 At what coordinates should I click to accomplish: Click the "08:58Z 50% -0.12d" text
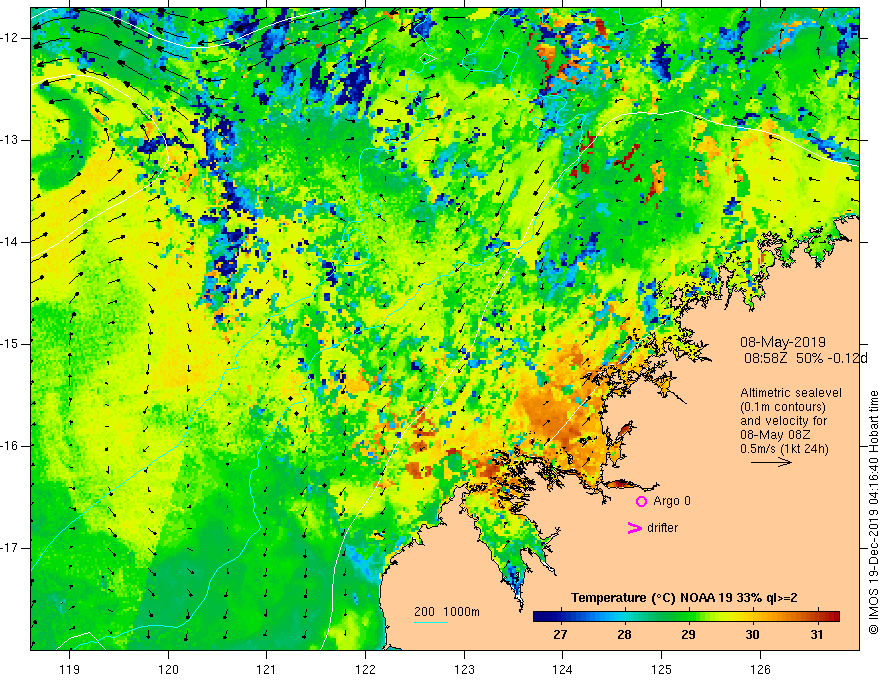pos(806,358)
